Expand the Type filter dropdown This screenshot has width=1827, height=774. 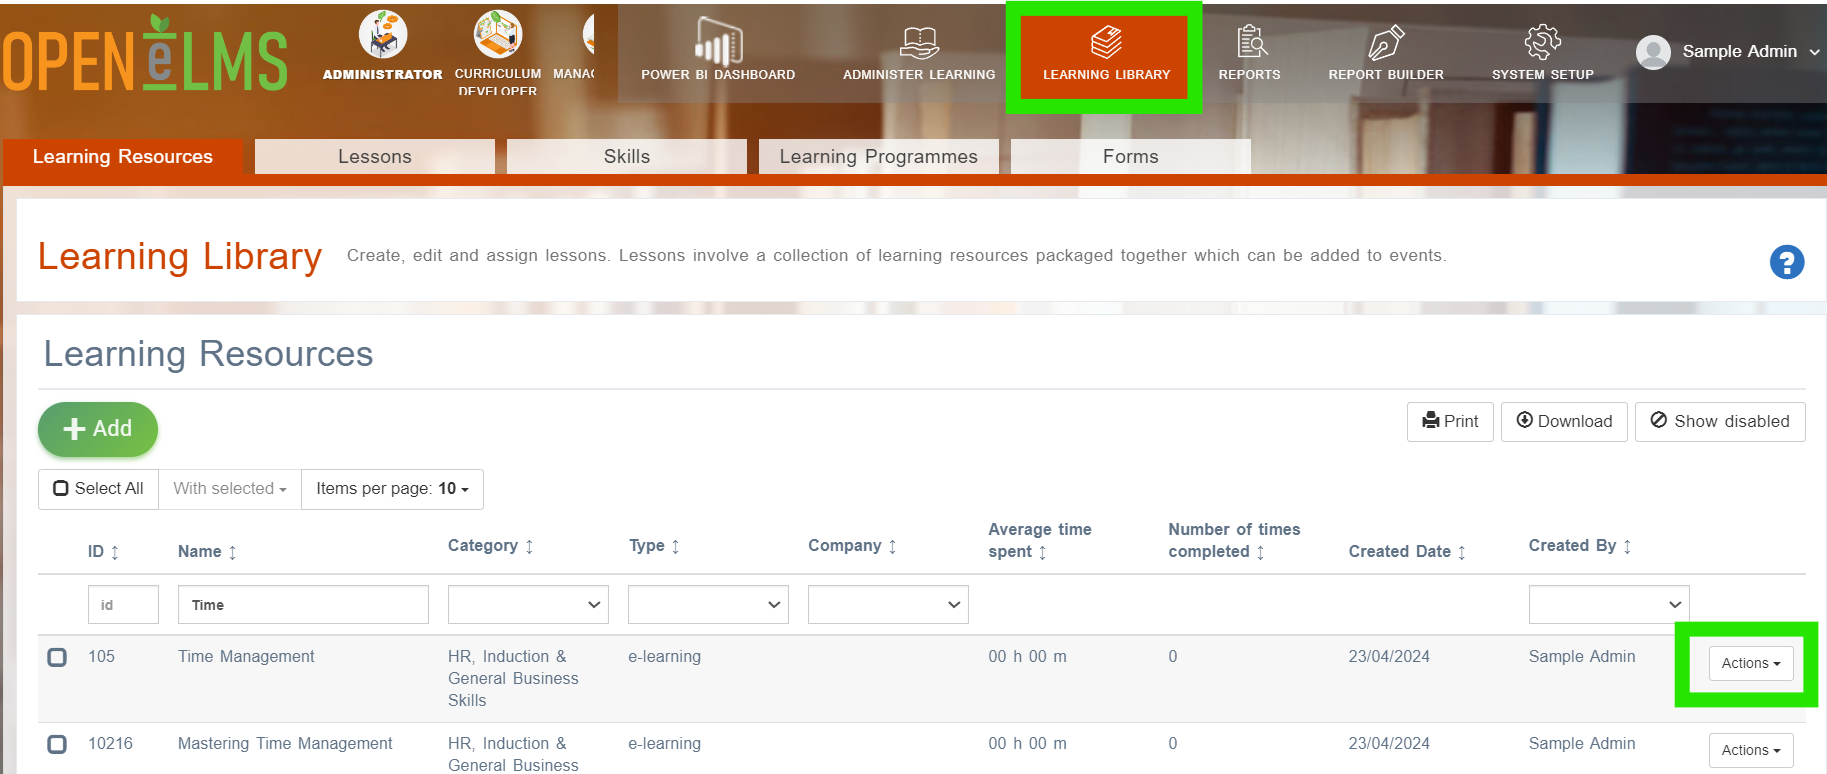[708, 605]
